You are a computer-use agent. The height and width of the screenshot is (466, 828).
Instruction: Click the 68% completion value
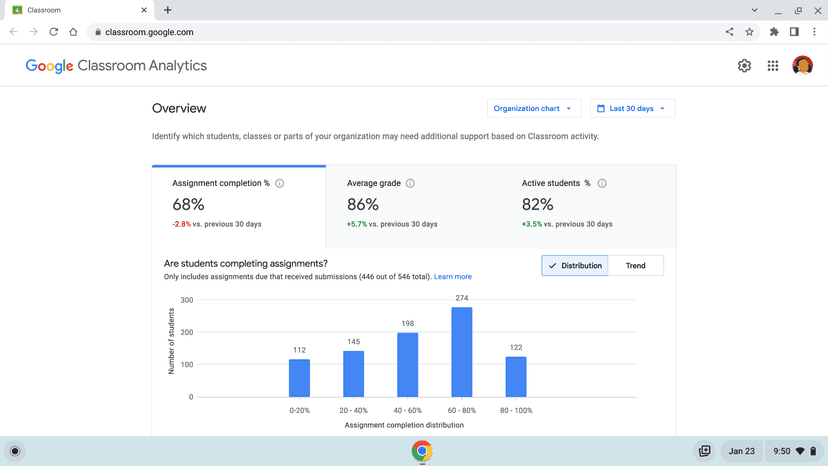tap(189, 204)
